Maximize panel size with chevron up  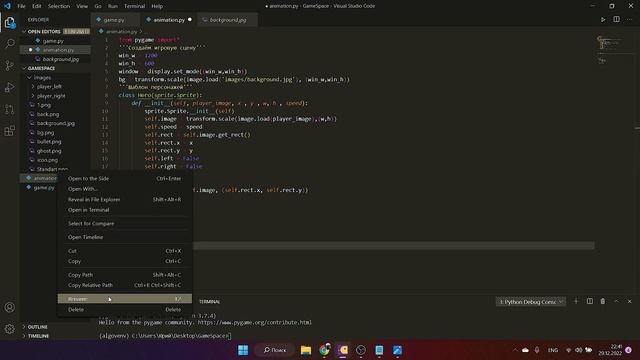point(616,301)
